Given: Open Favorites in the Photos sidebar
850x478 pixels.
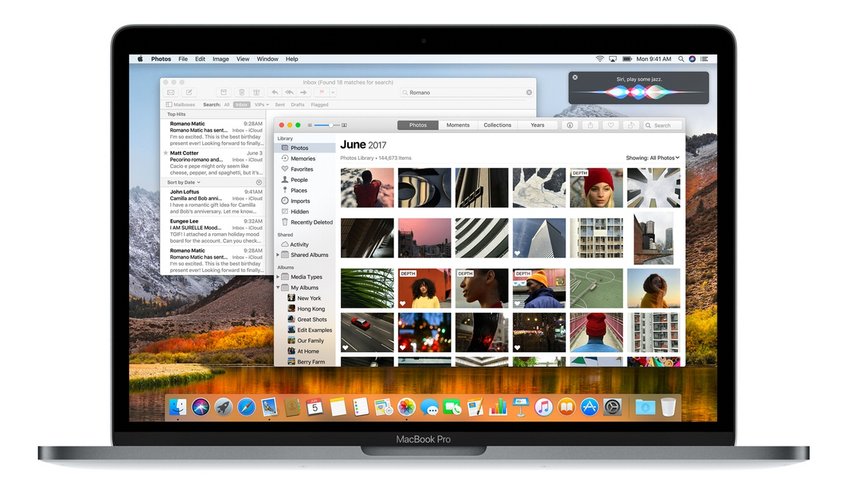Looking at the screenshot, I should pyautogui.click(x=297, y=169).
